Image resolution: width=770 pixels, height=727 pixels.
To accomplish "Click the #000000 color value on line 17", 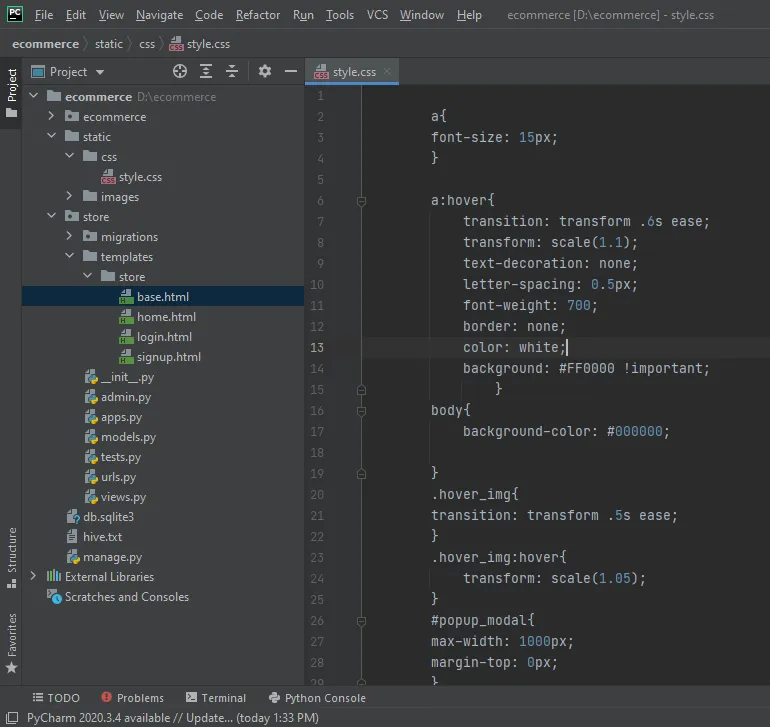I will [x=634, y=431].
